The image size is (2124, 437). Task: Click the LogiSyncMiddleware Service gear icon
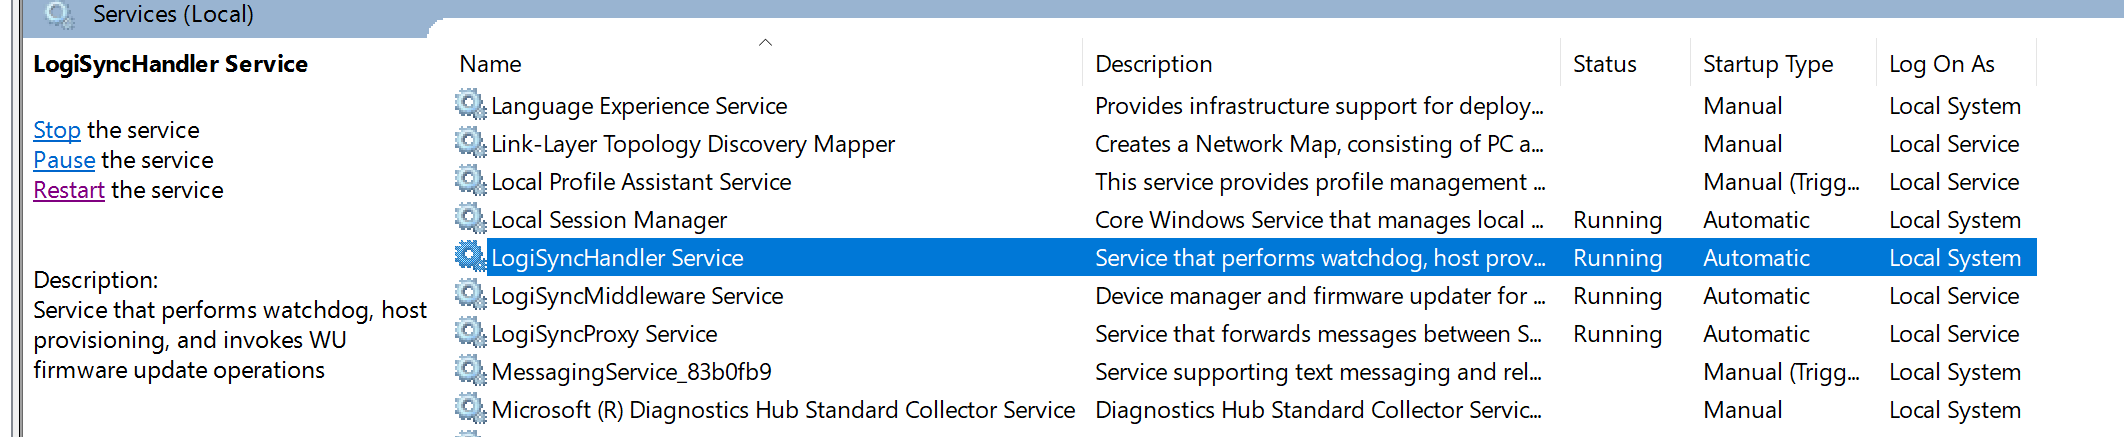(x=470, y=294)
